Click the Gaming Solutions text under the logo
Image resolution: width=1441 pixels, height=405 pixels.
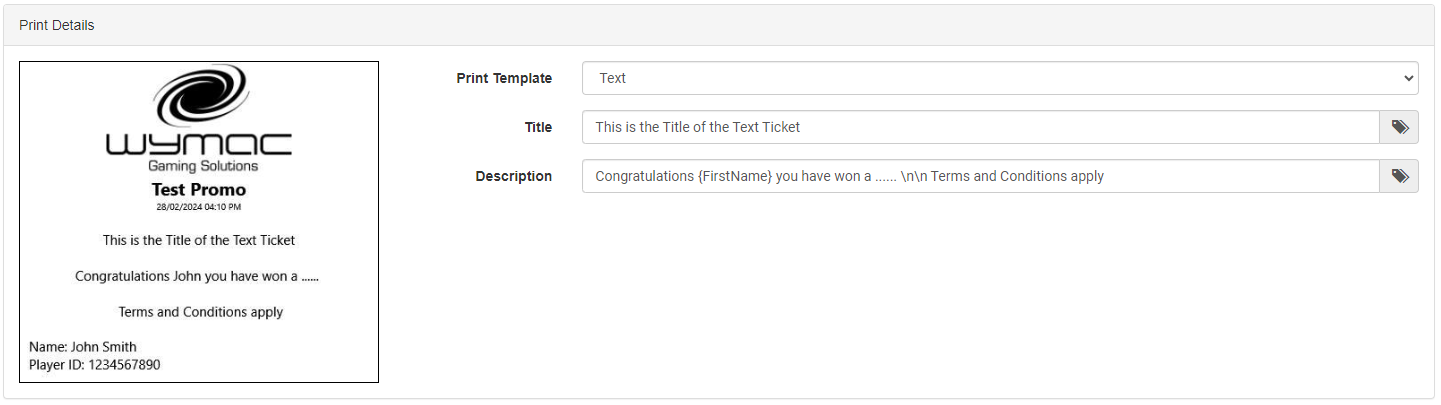click(203, 166)
